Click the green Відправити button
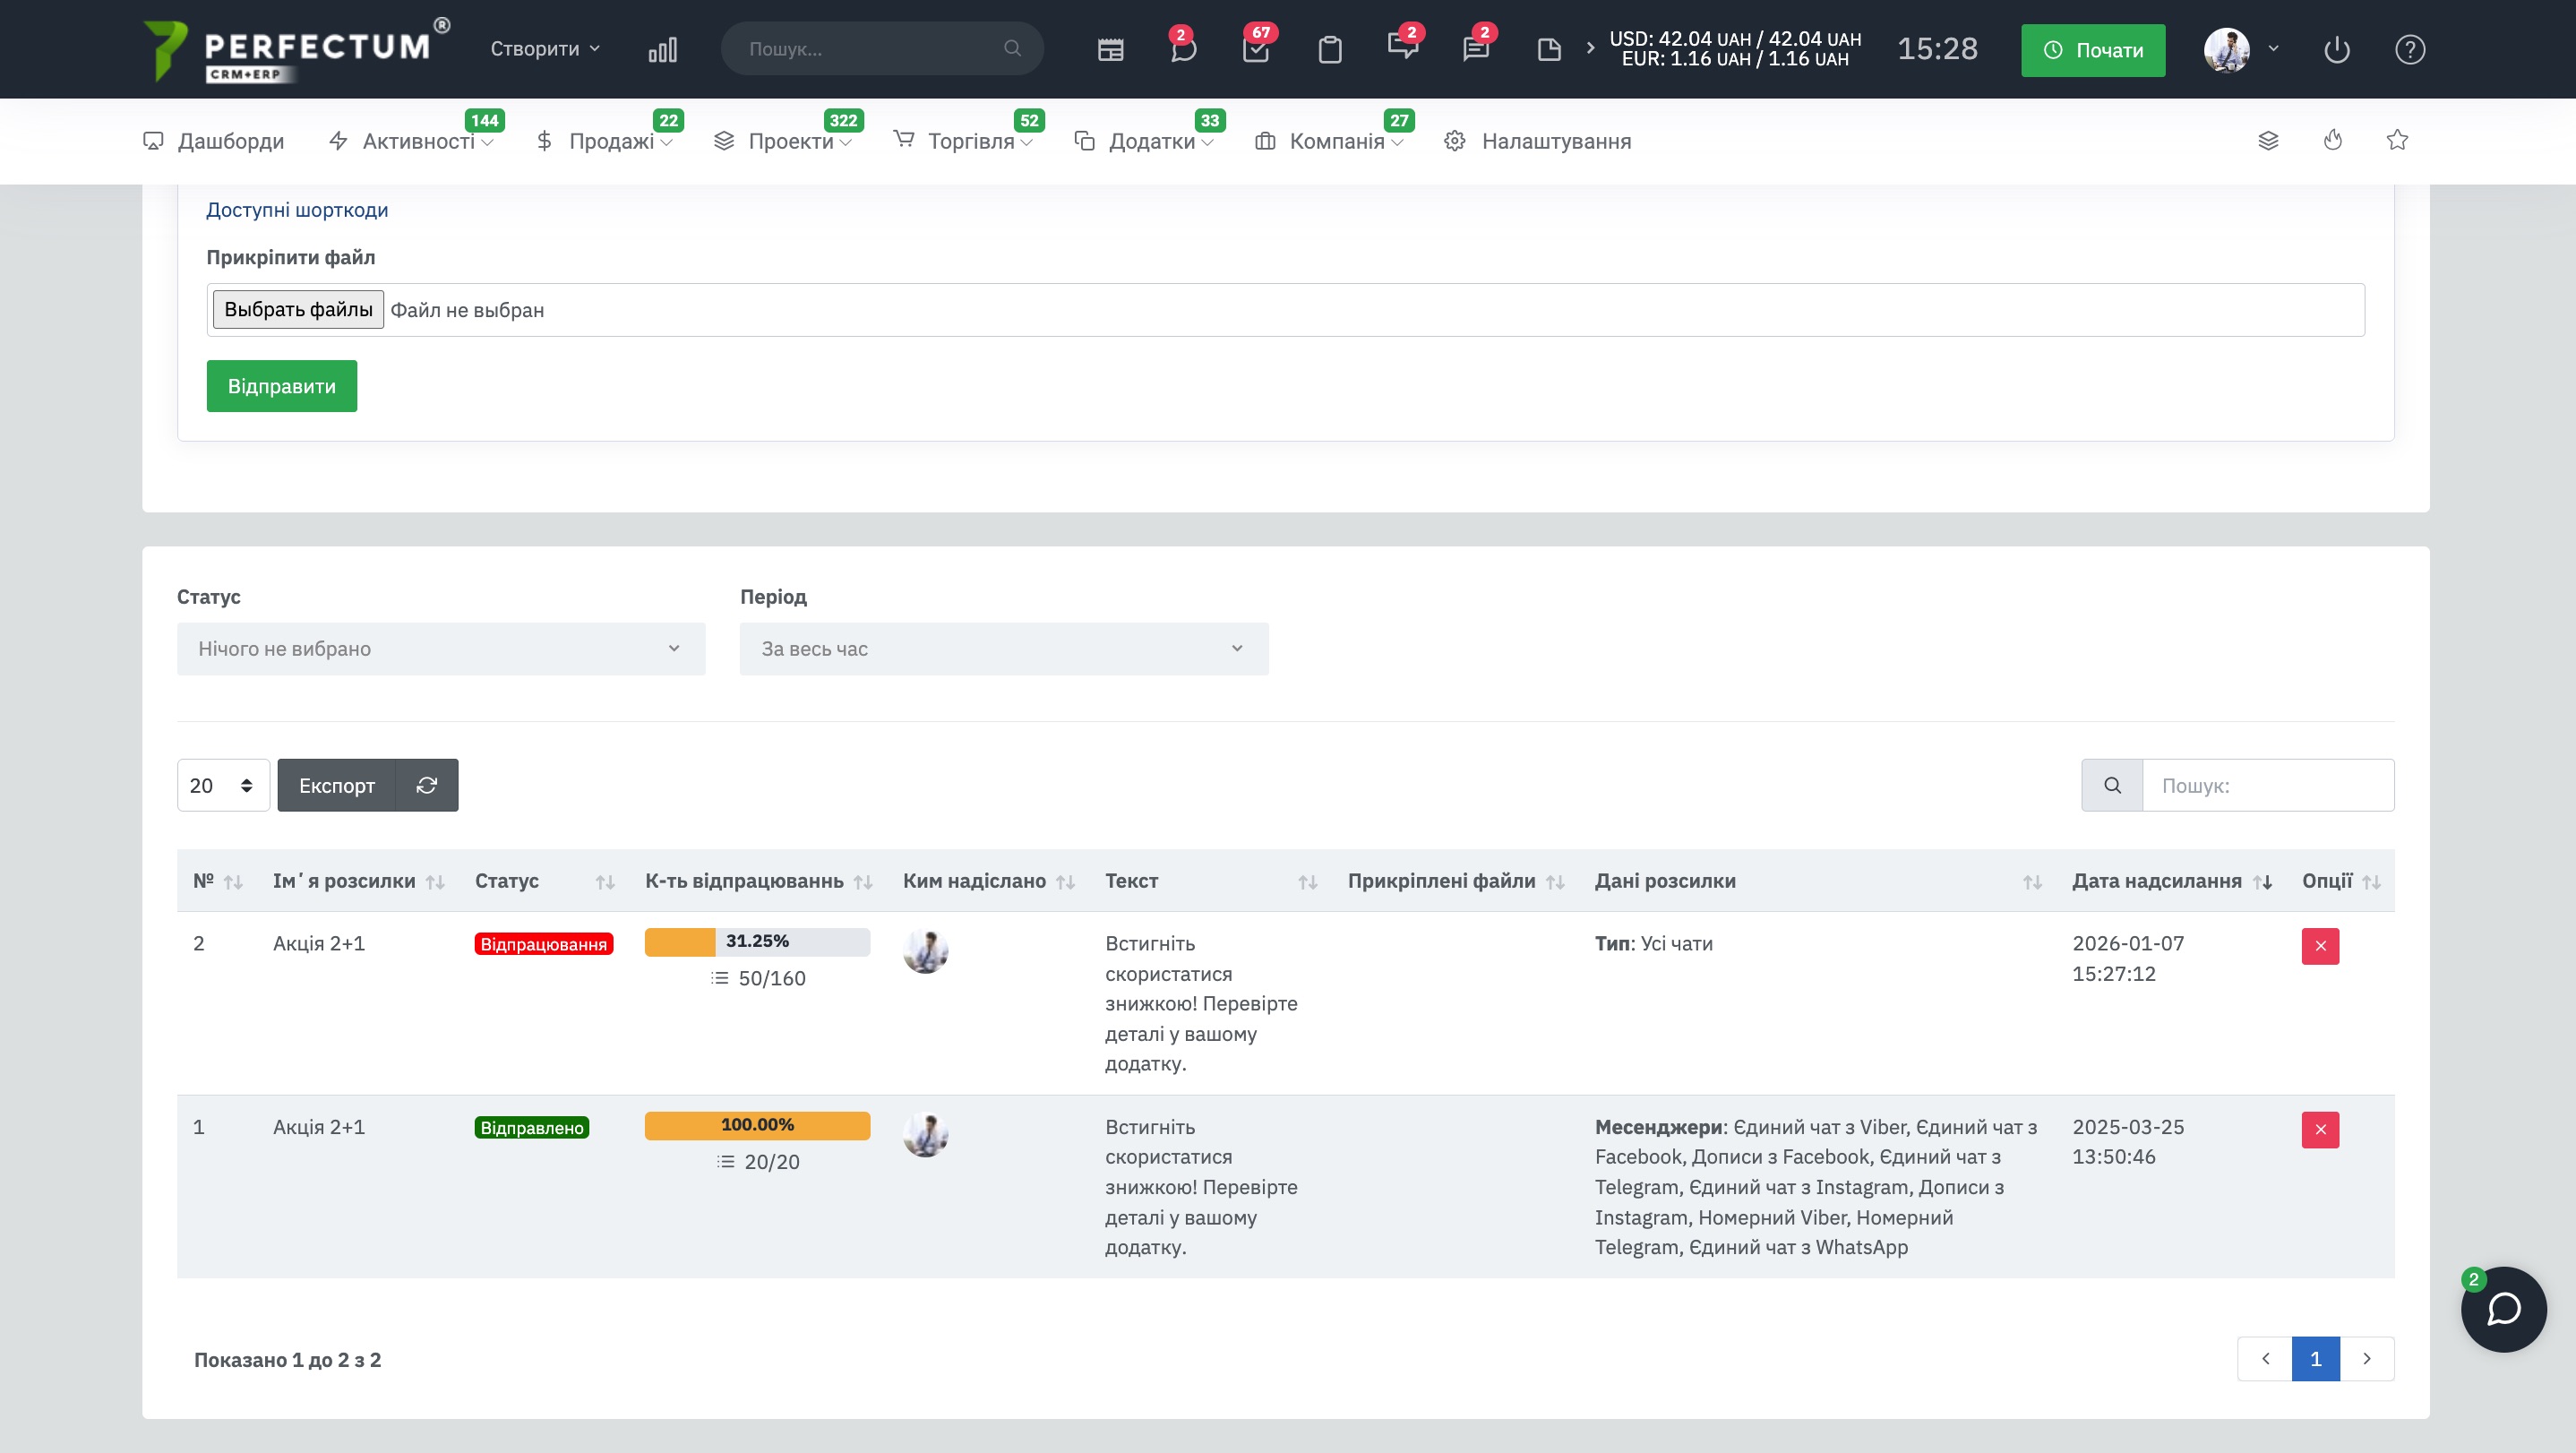 click(282, 386)
